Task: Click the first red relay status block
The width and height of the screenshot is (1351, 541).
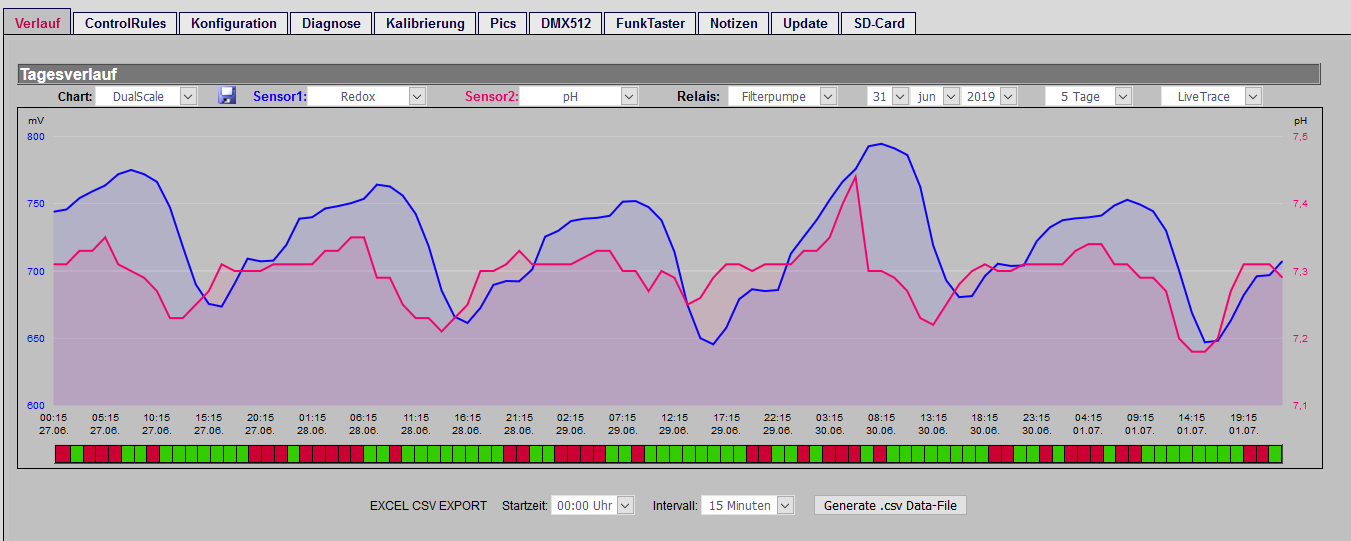Action: 63,454
